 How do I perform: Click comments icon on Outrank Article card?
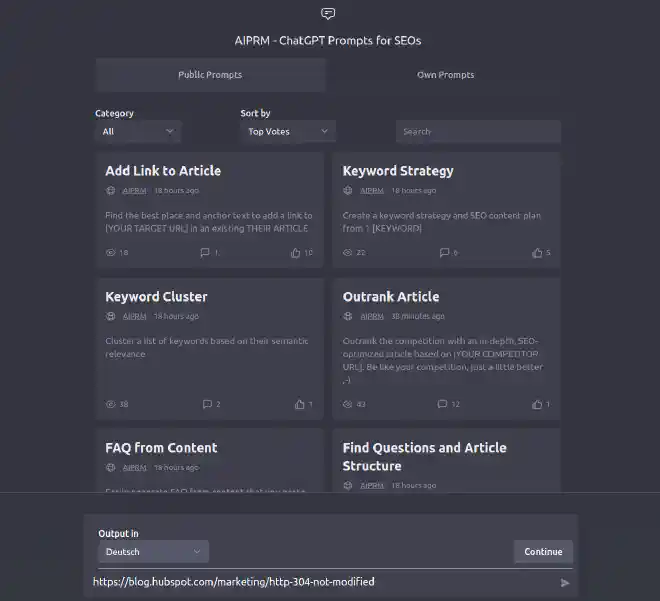pos(442,404)
